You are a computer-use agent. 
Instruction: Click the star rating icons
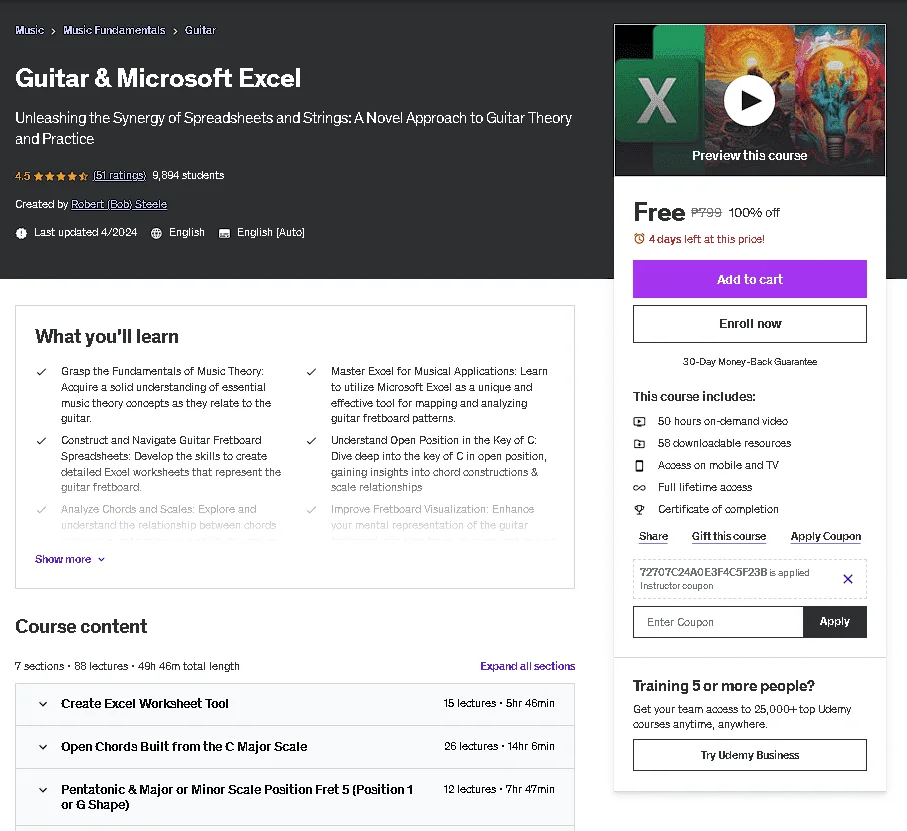click(x=61, y=176)
